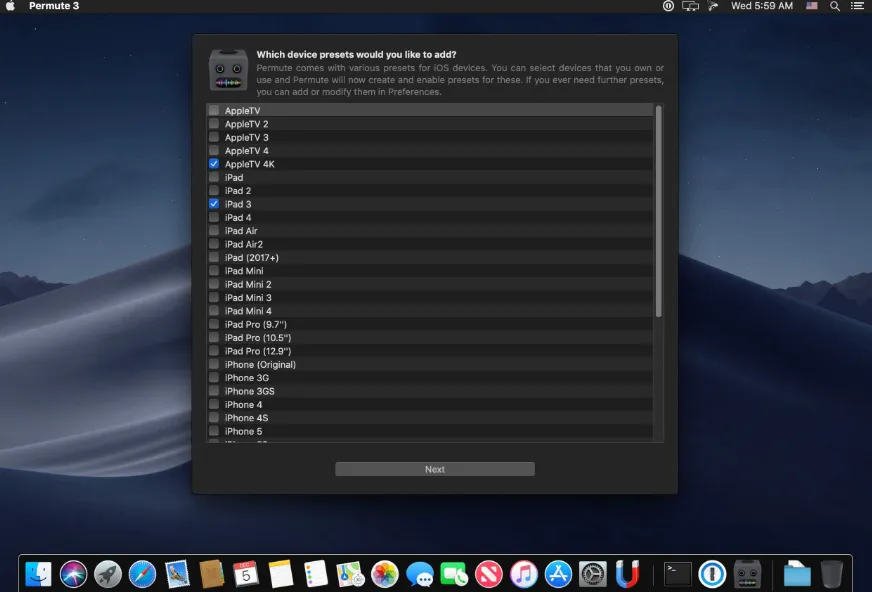Open Magnet app icon in Dock
This screenshot has width=872, height=592.
627,574
